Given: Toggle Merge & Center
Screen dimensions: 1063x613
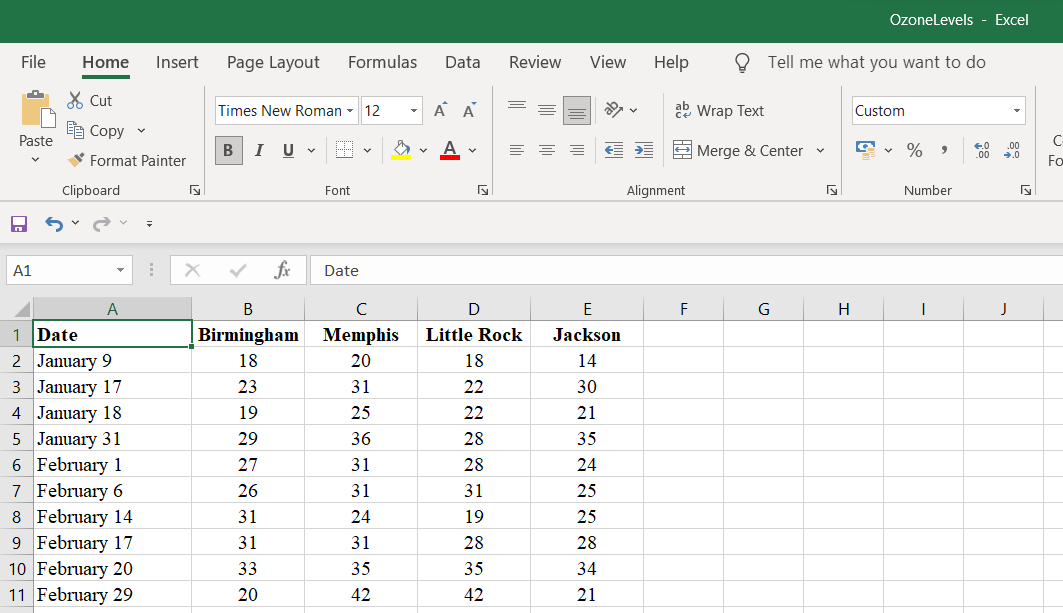Looking at the screenshot, I should pos(738,150).
